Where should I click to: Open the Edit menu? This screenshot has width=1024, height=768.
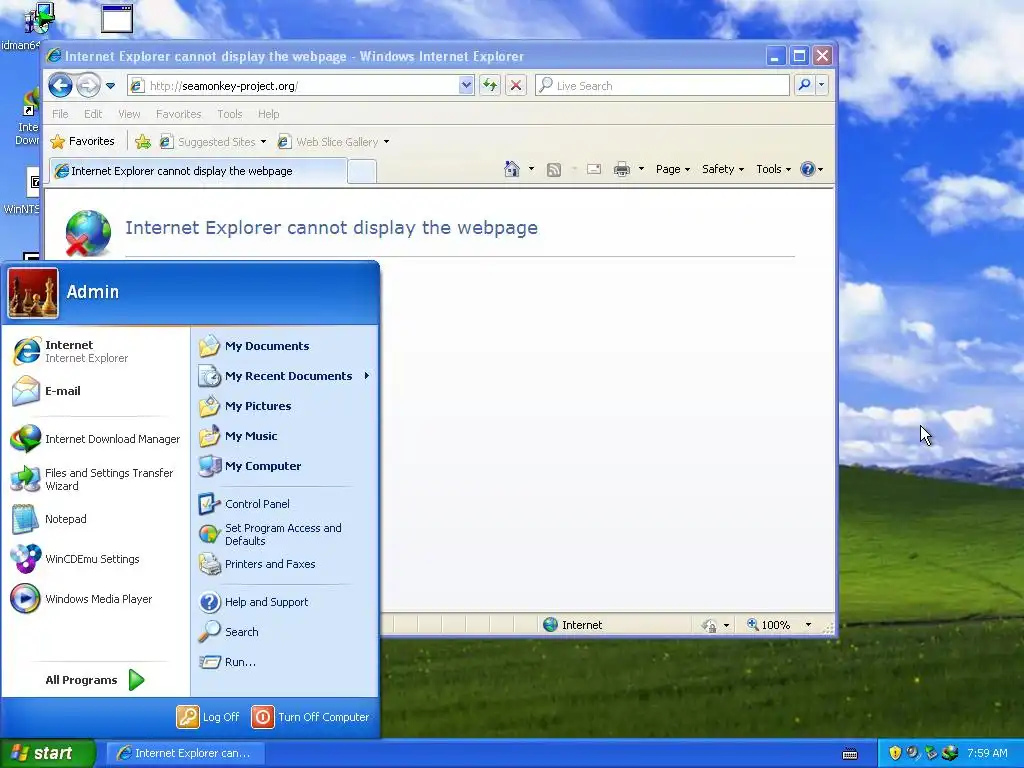pyautogui.click(x=93, y=114)
